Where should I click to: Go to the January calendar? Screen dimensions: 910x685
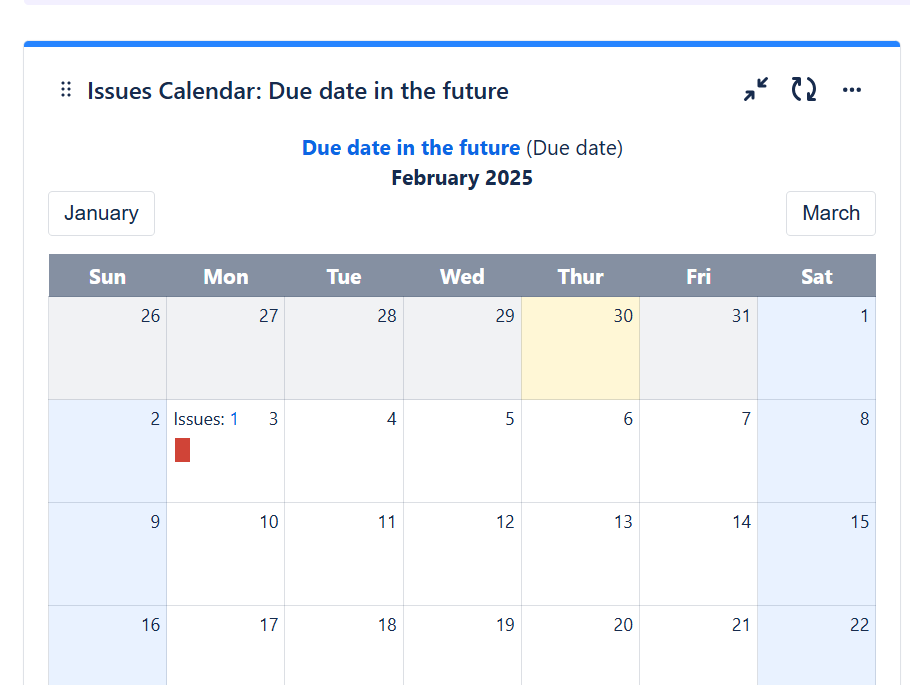tap(102, 213)
